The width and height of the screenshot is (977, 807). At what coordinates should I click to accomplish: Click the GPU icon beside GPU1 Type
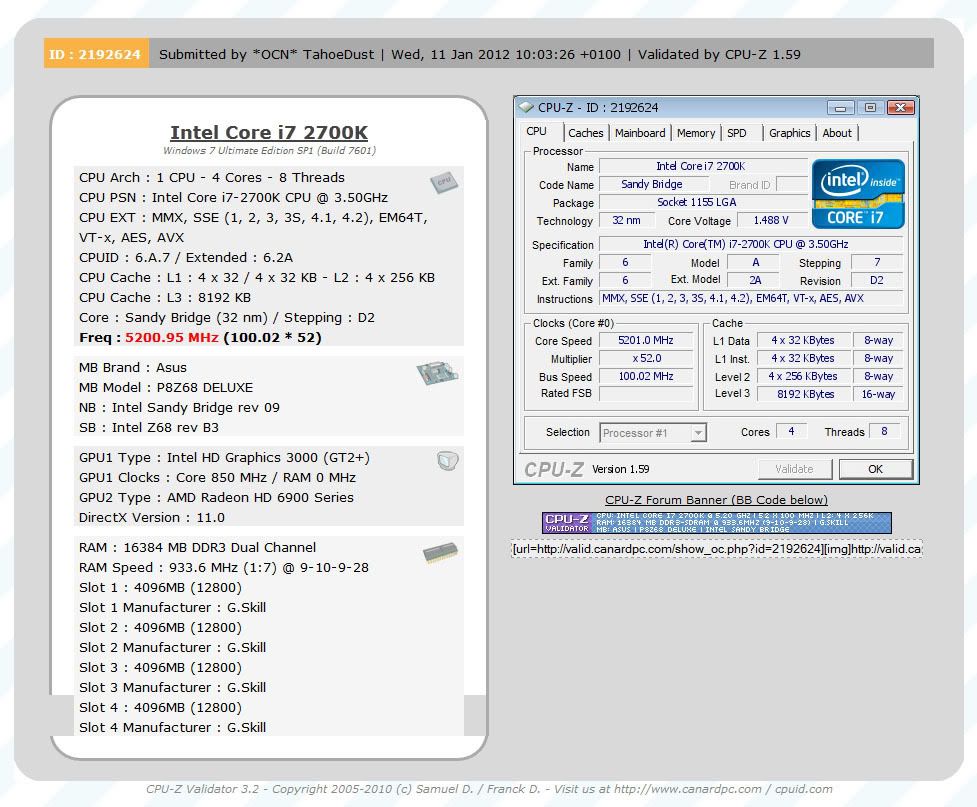pyautogui.click(x=447, y=461)
